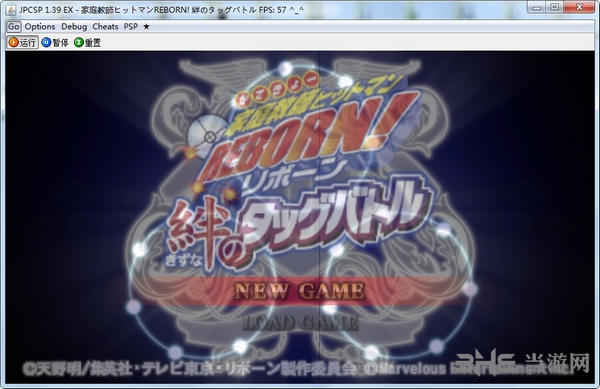Minimize the JPCSP window

pyautogui.click(x=536, y=7)
